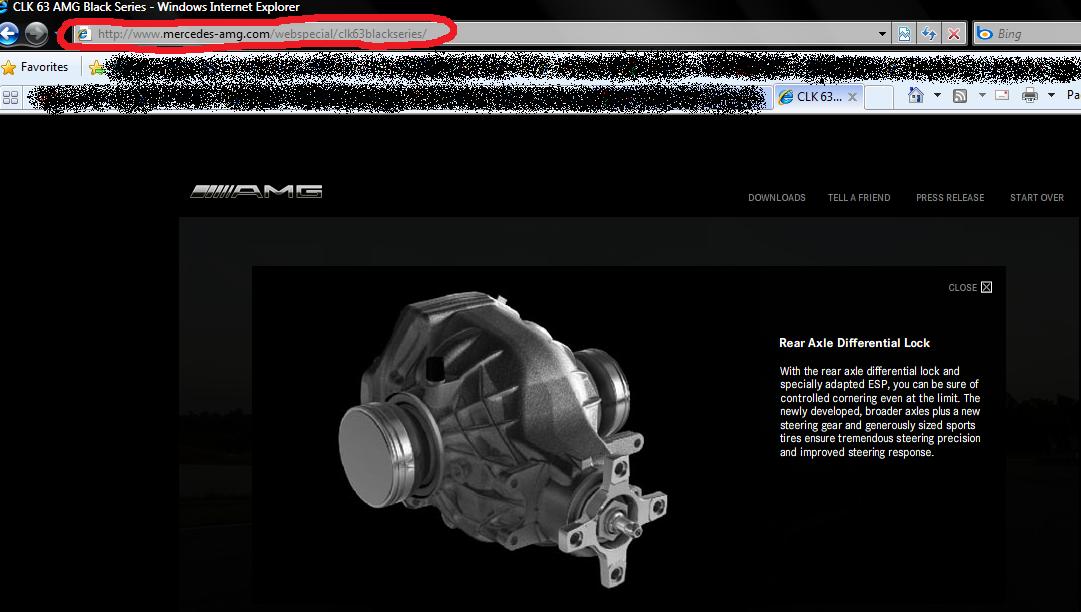
Task: Click the START OVER link
Action: pyautogui.click(x=1037, y=198)
